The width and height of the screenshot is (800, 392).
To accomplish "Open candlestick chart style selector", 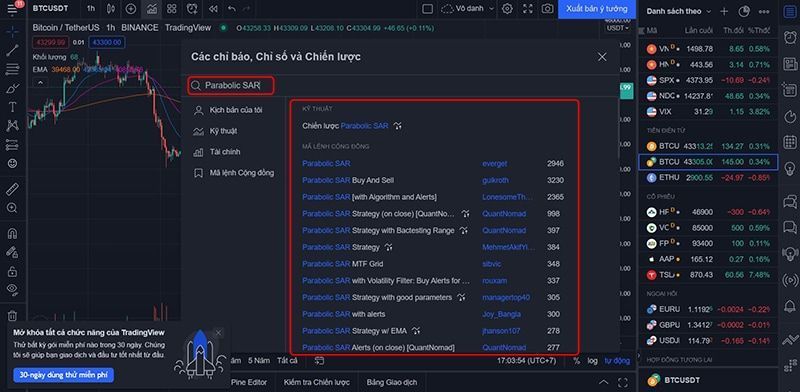I will (111, 9).
